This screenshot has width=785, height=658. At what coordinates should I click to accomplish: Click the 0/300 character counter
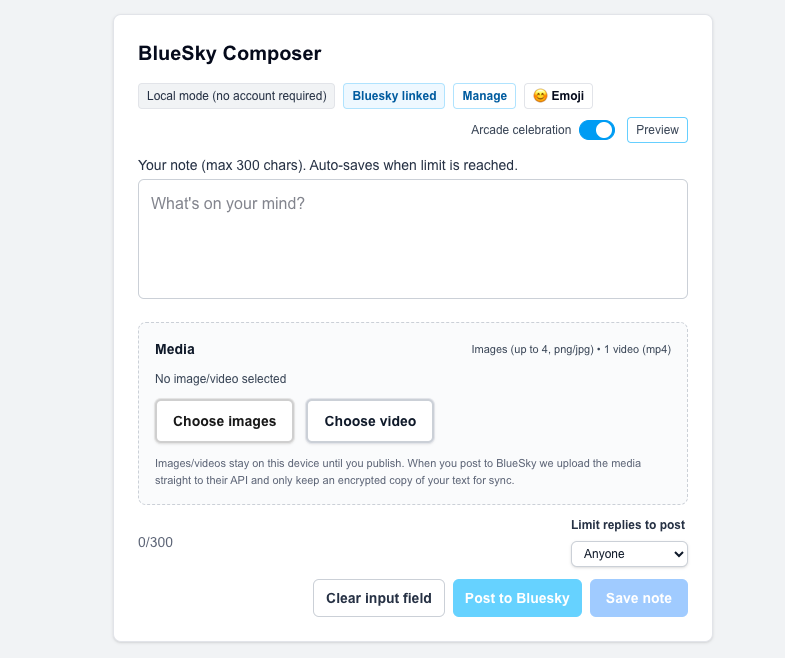pos(155,542)
